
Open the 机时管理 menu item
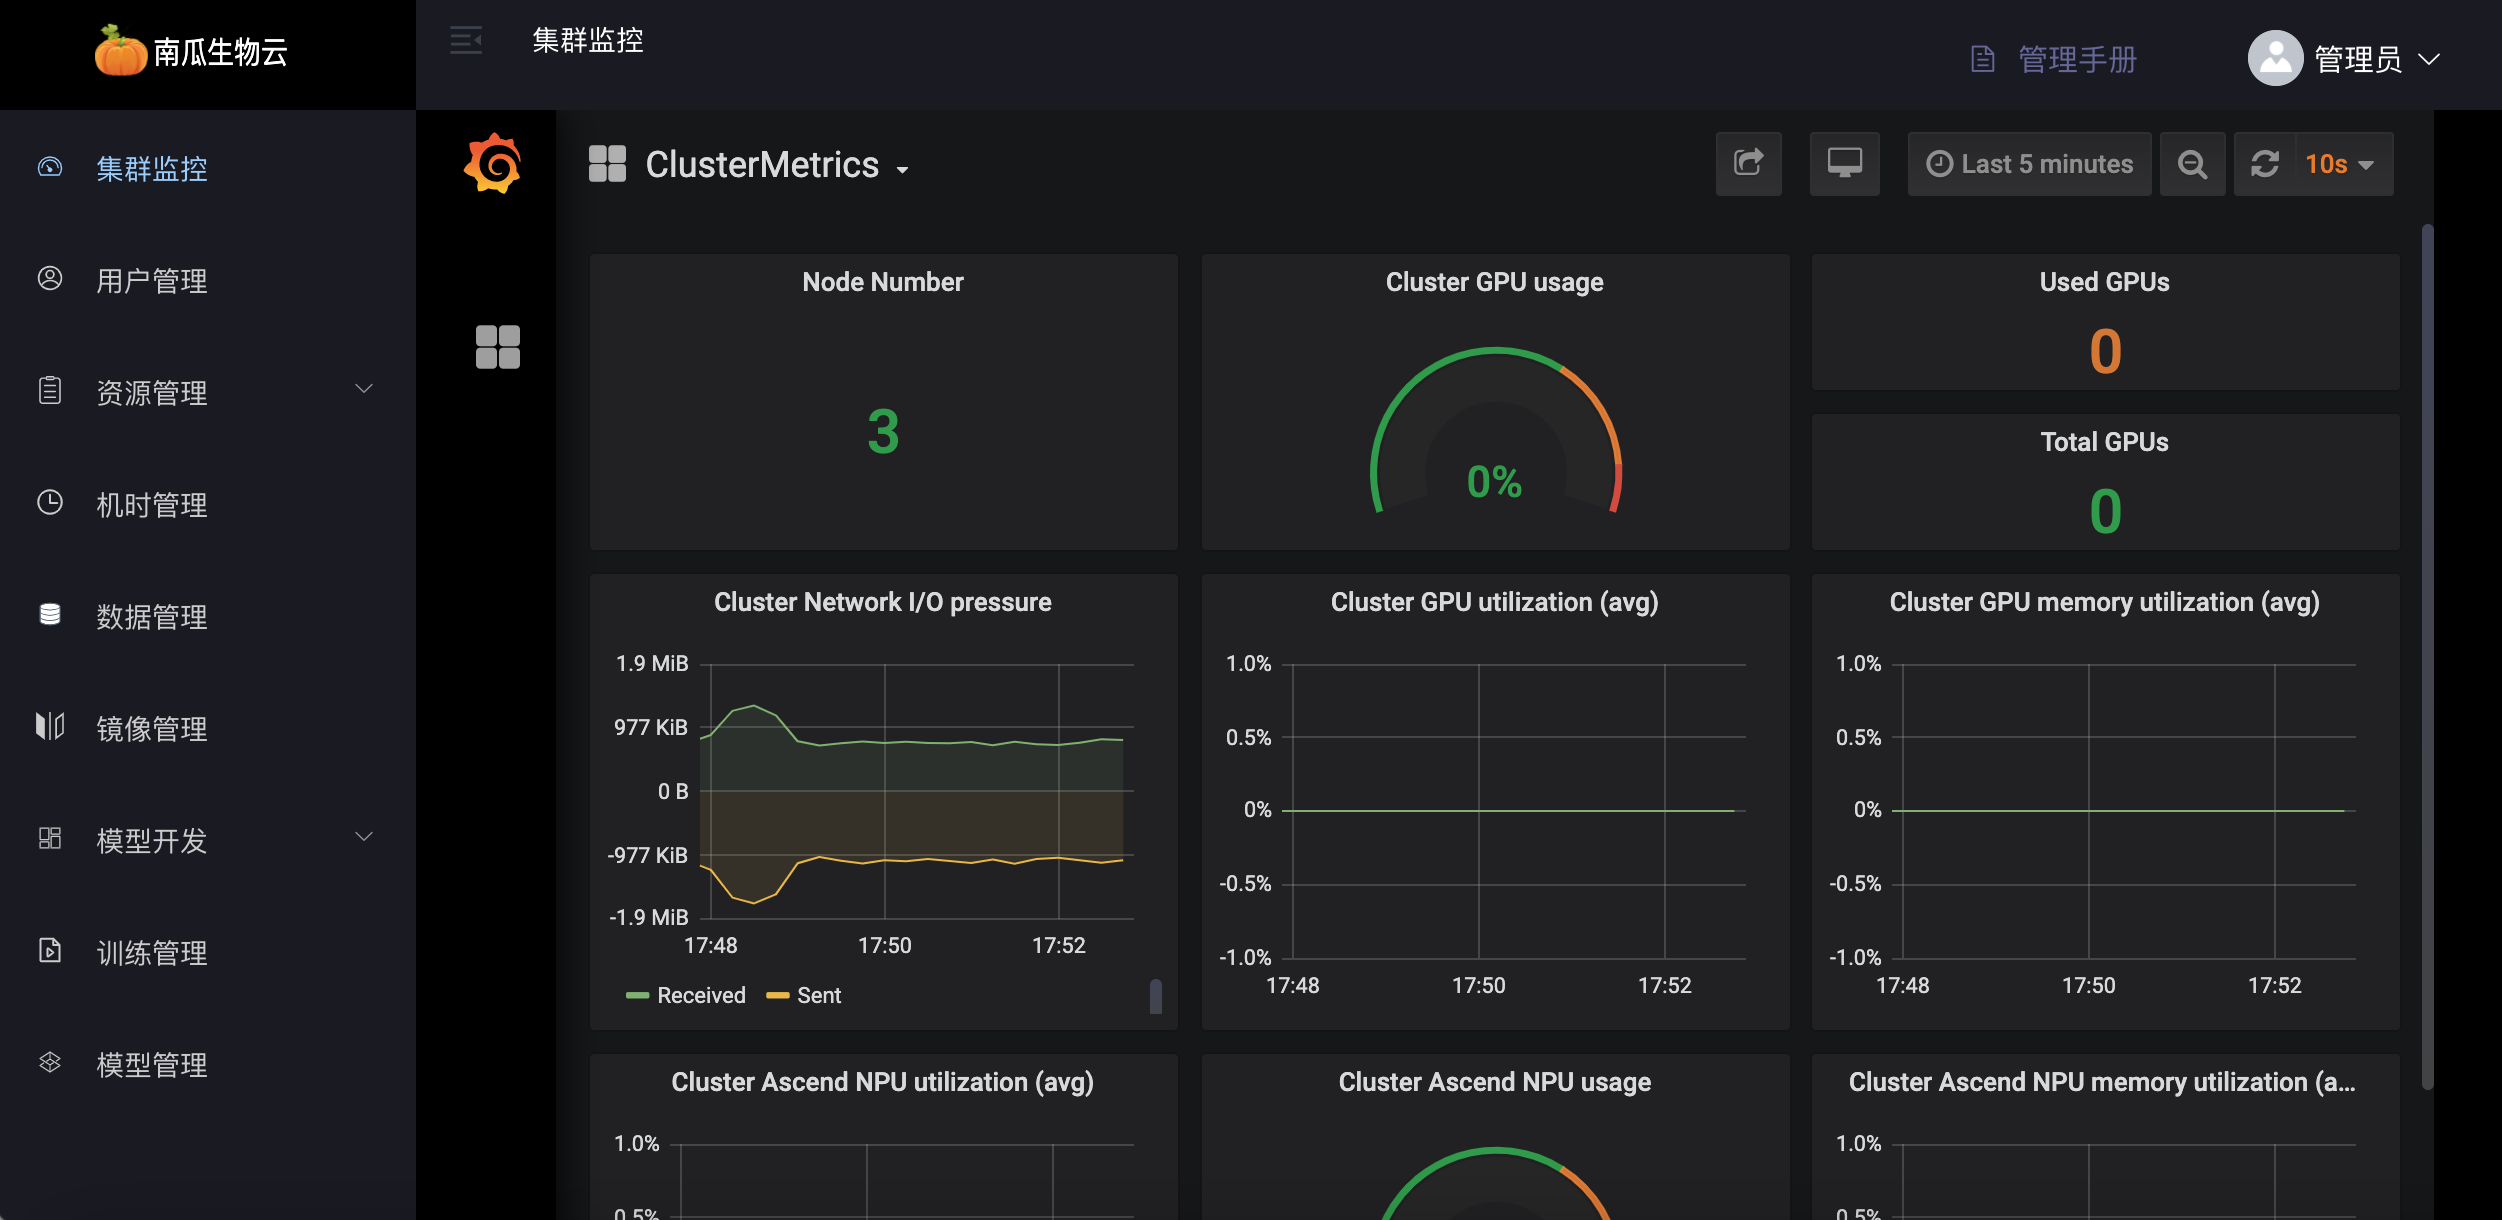(208, 504)
